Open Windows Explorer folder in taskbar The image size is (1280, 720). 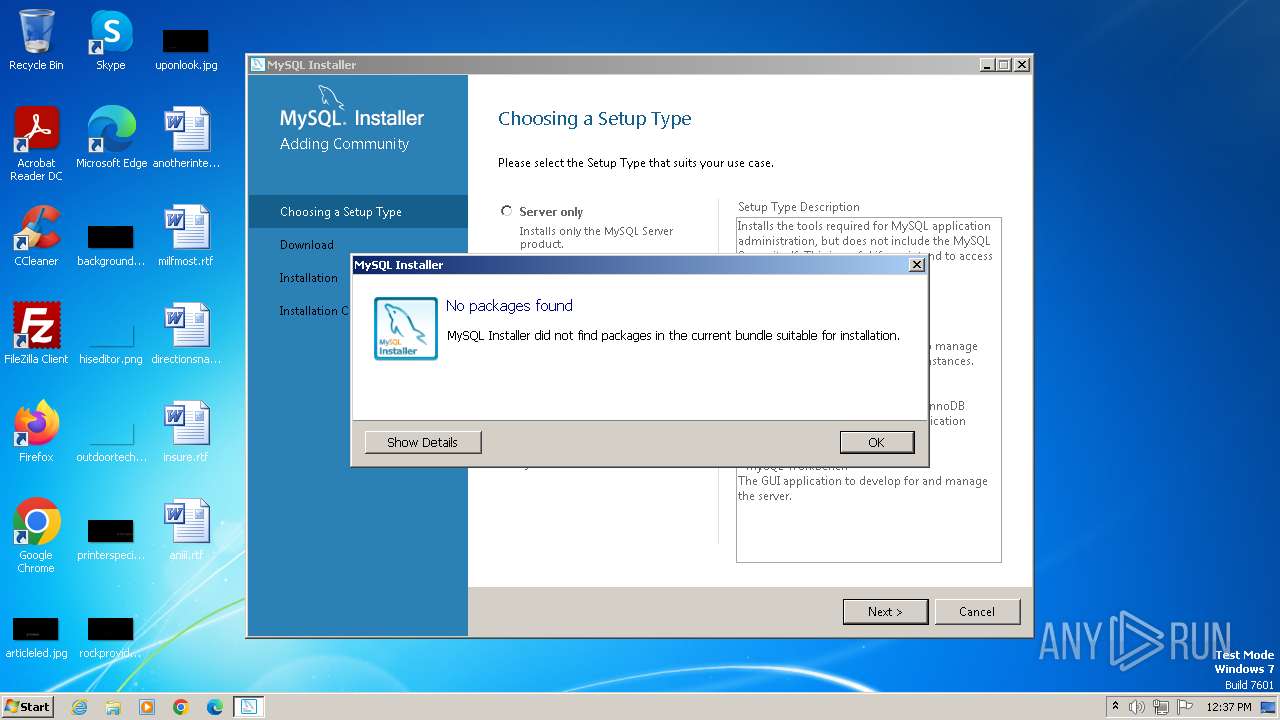113,707
